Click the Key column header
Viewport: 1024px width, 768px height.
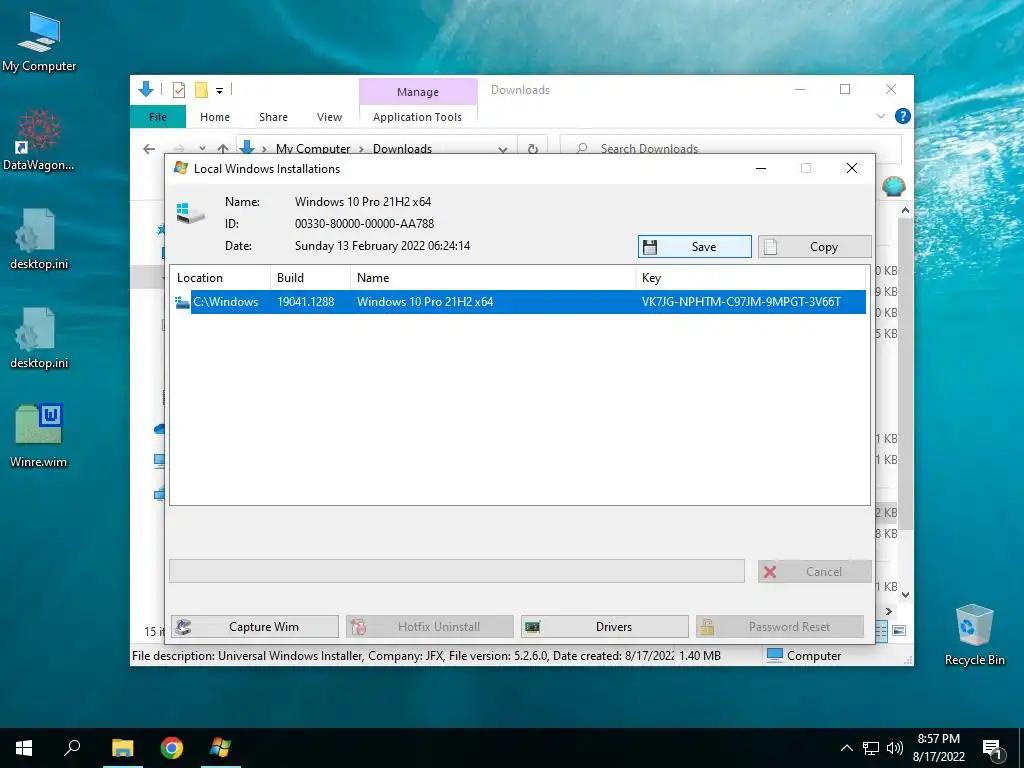tap(752, 278)
